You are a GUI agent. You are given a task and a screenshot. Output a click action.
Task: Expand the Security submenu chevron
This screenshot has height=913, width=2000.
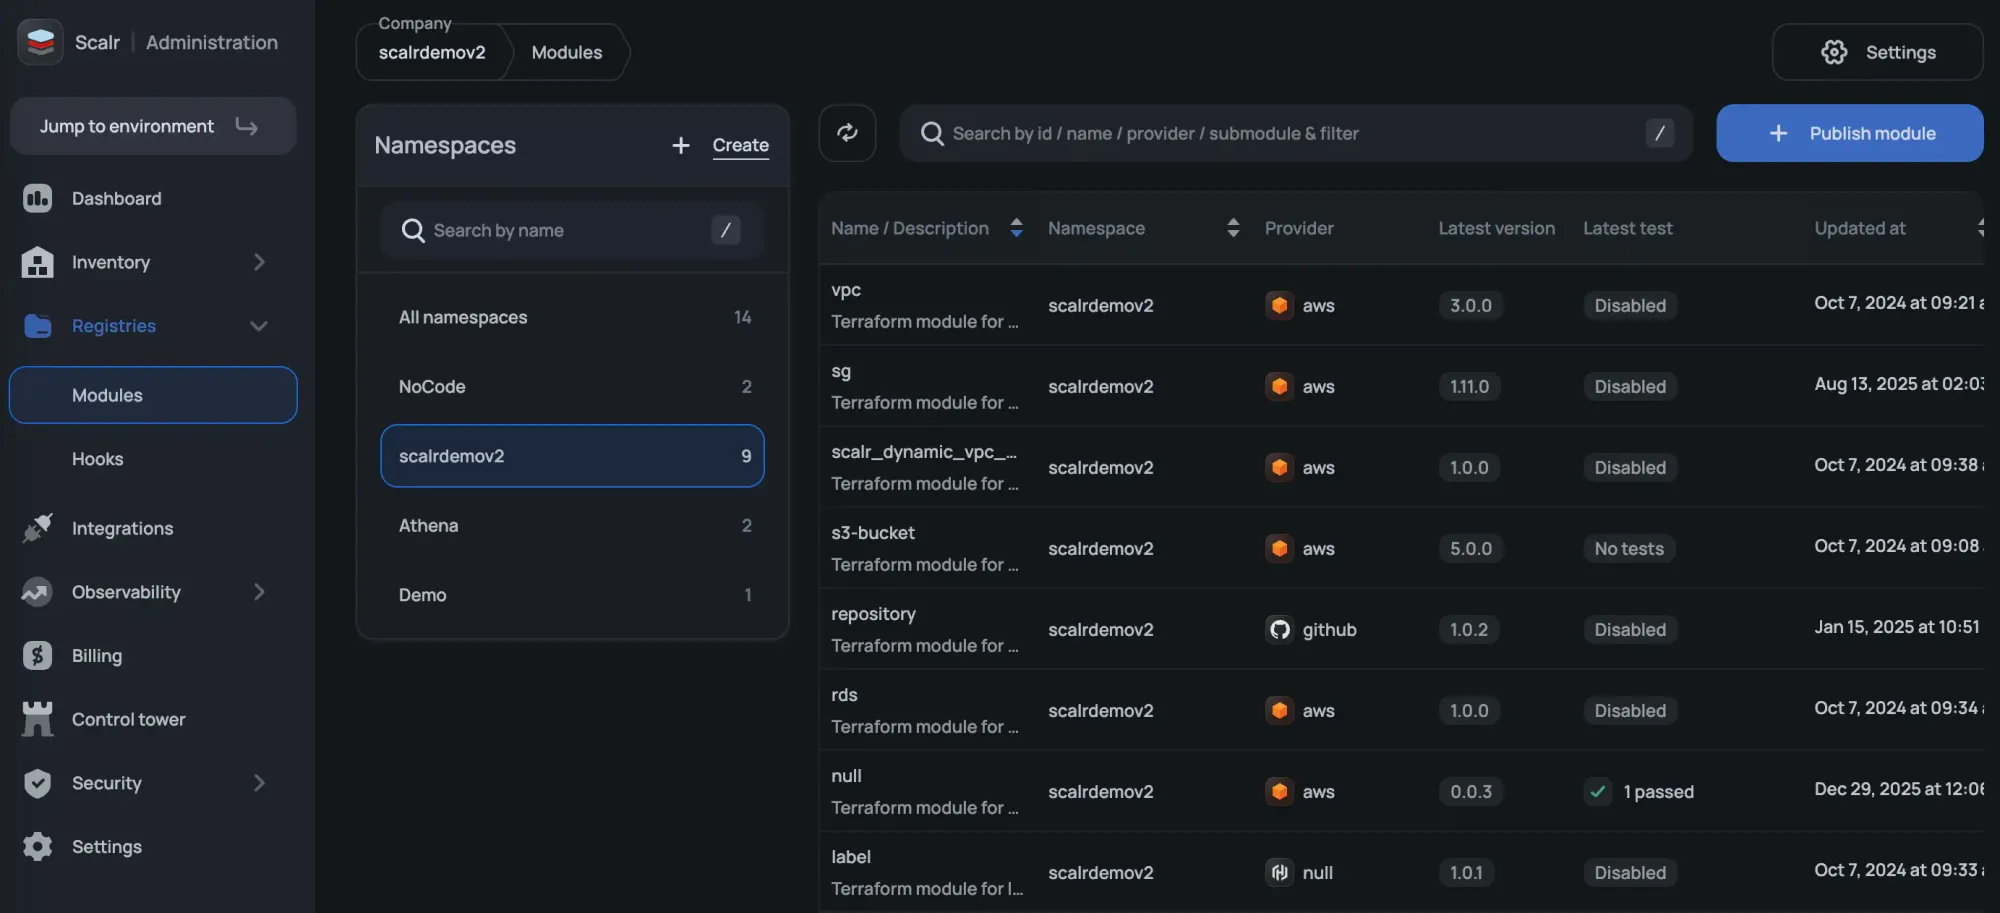[259, 783]
